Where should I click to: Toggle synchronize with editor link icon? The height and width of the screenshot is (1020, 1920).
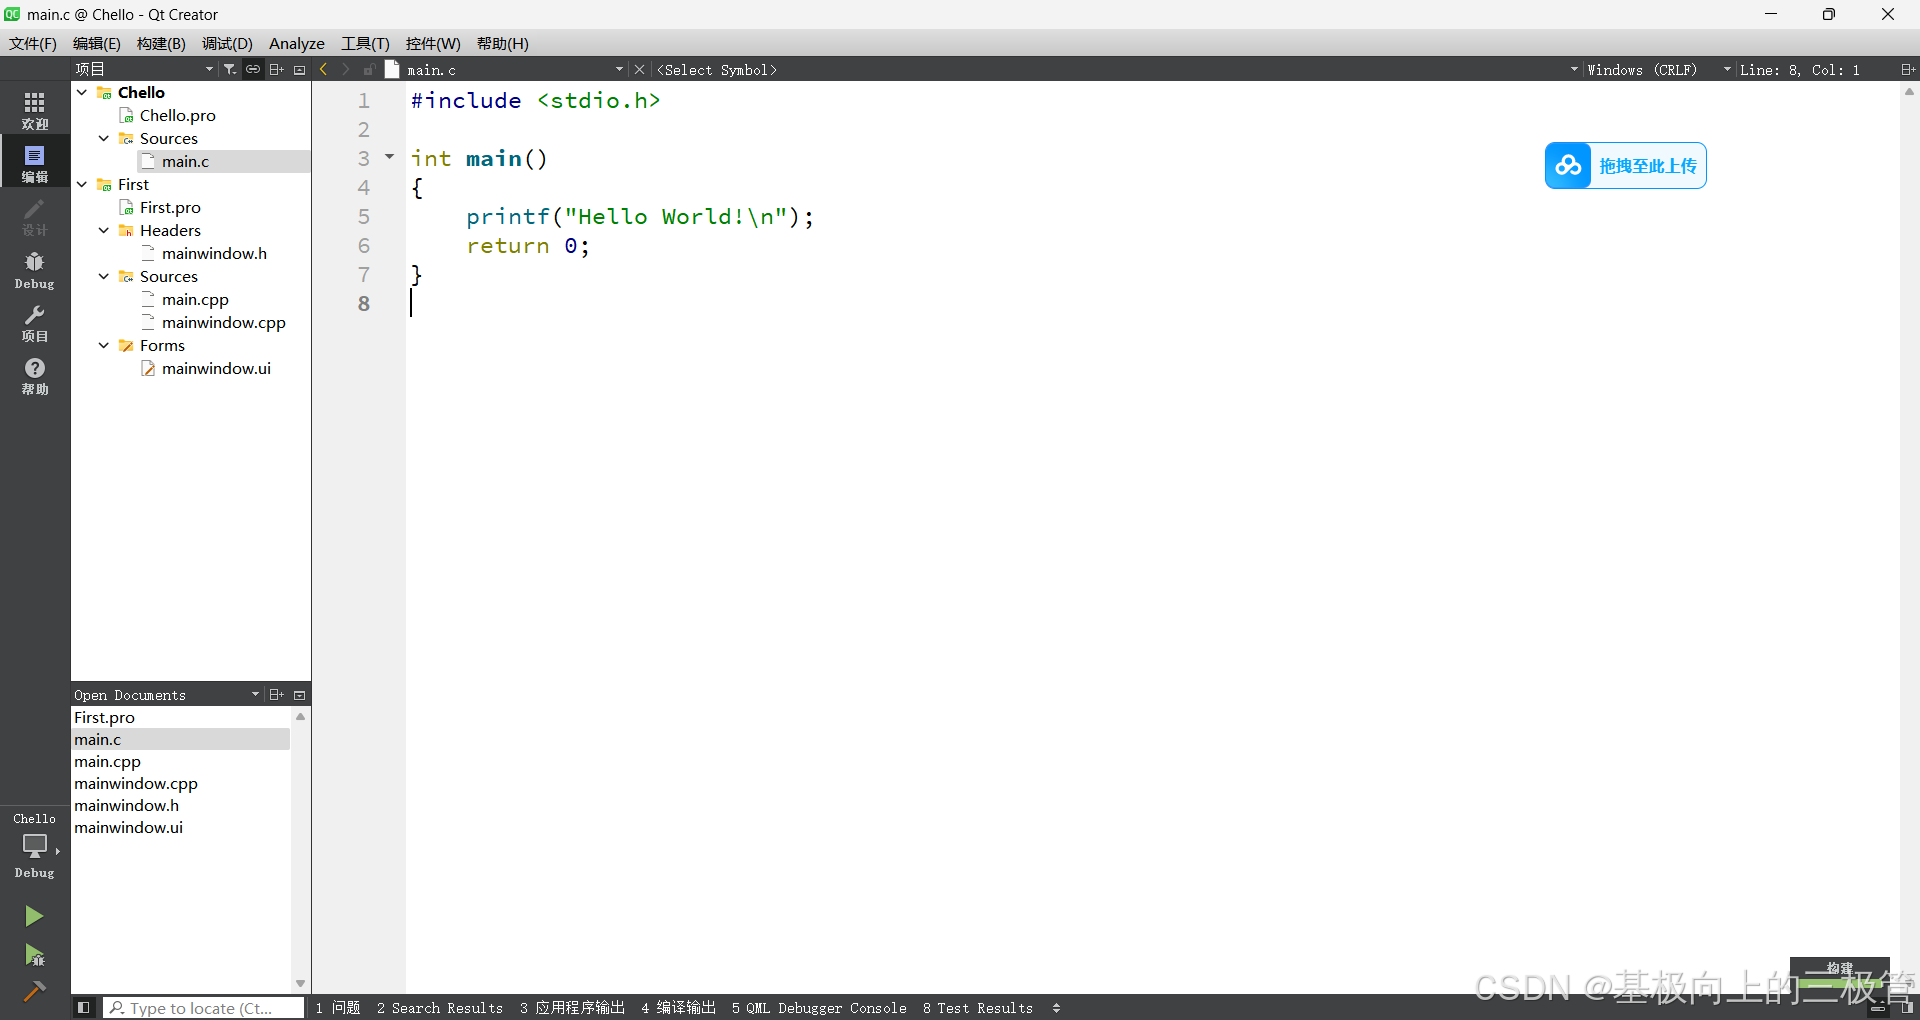click(253, 69)
